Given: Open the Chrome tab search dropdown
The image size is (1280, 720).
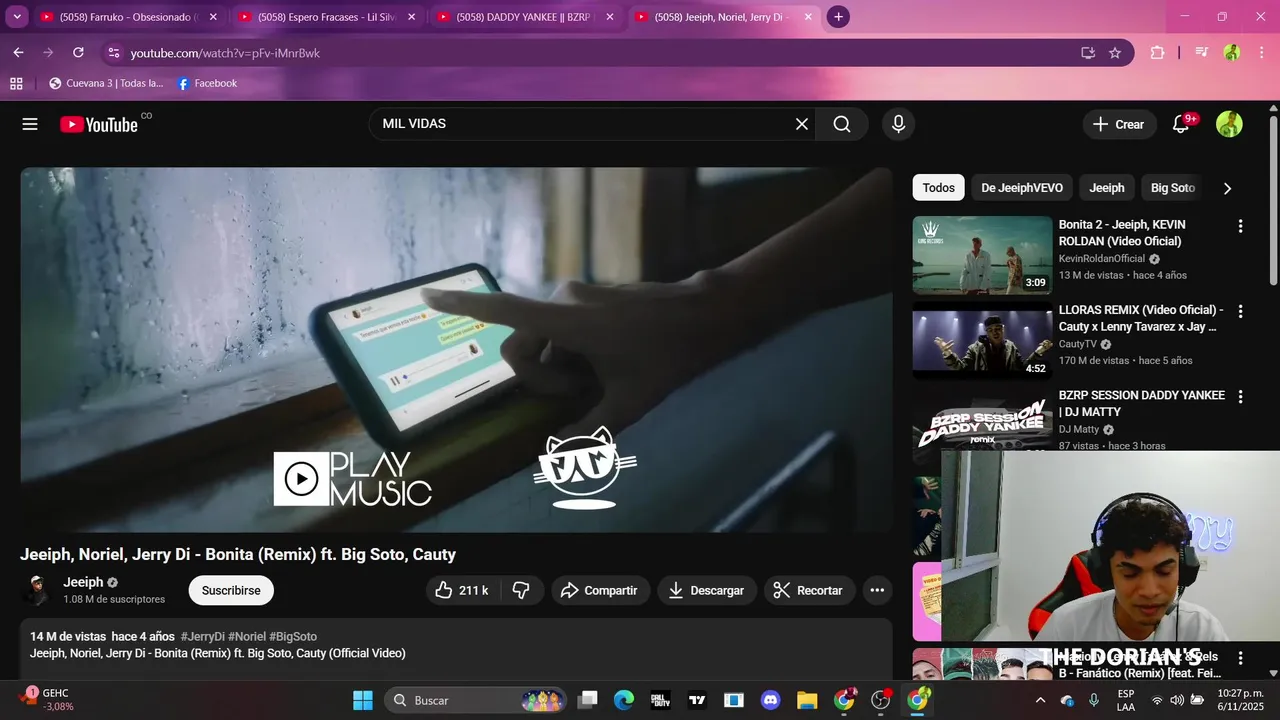Looking at the screenshot, I should click(17, 17).
